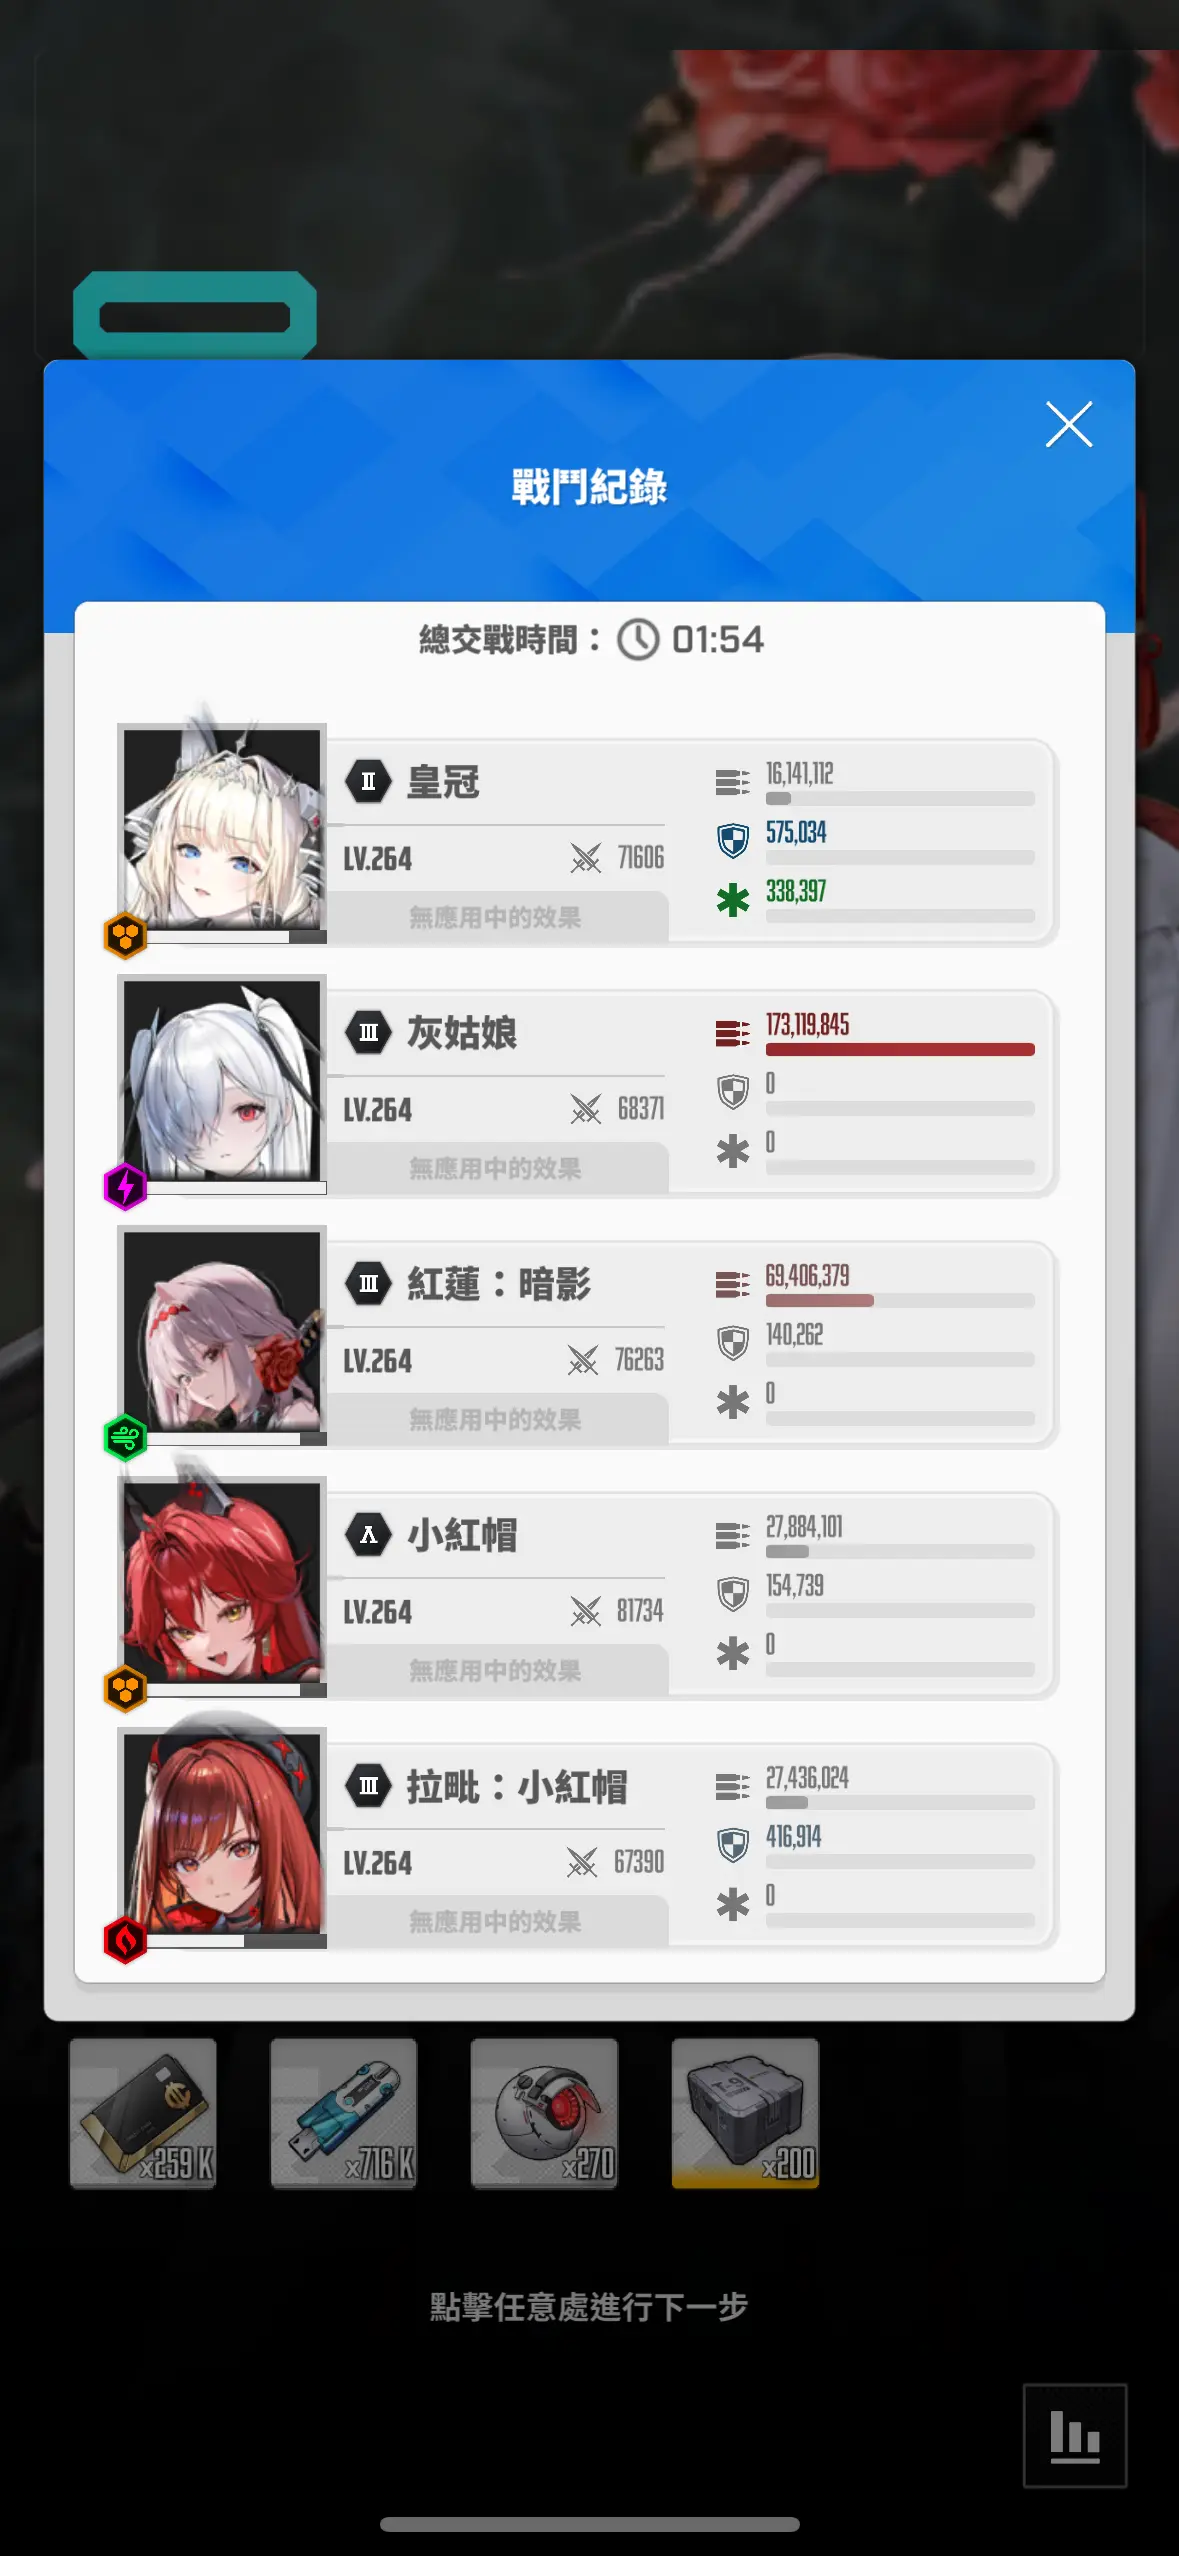The width and height of the screenshot is (1179, 2556).
Task: Open the bar chart statistics icon
Action: (x=1075, y=2436)
